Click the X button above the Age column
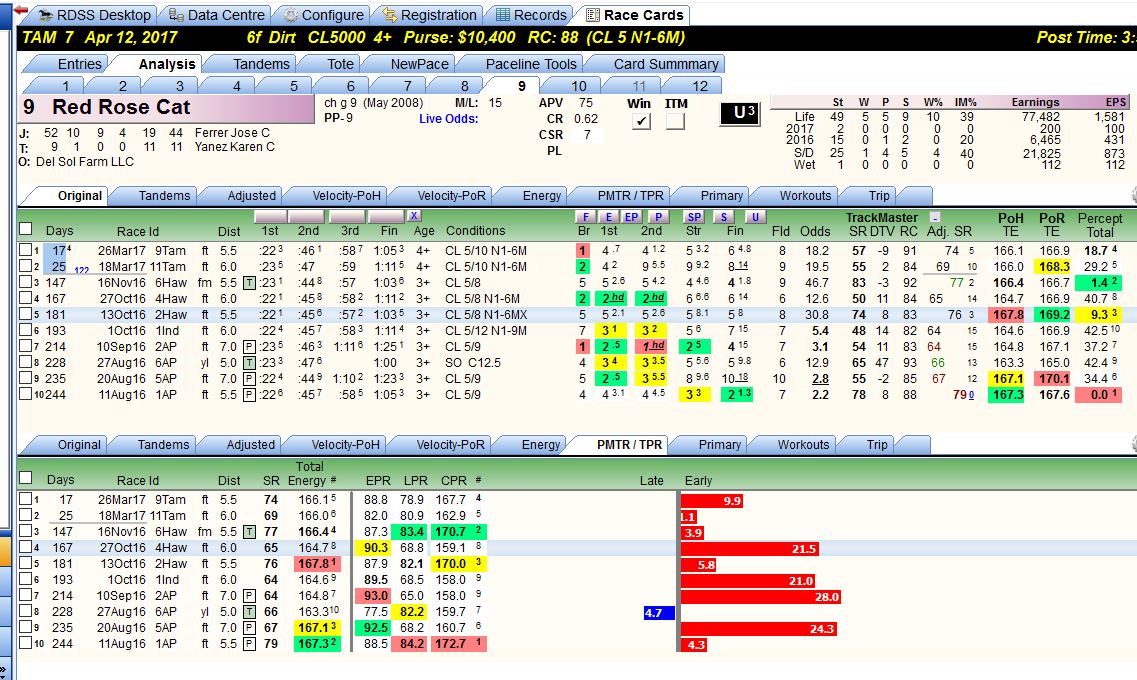 point(413,216)
